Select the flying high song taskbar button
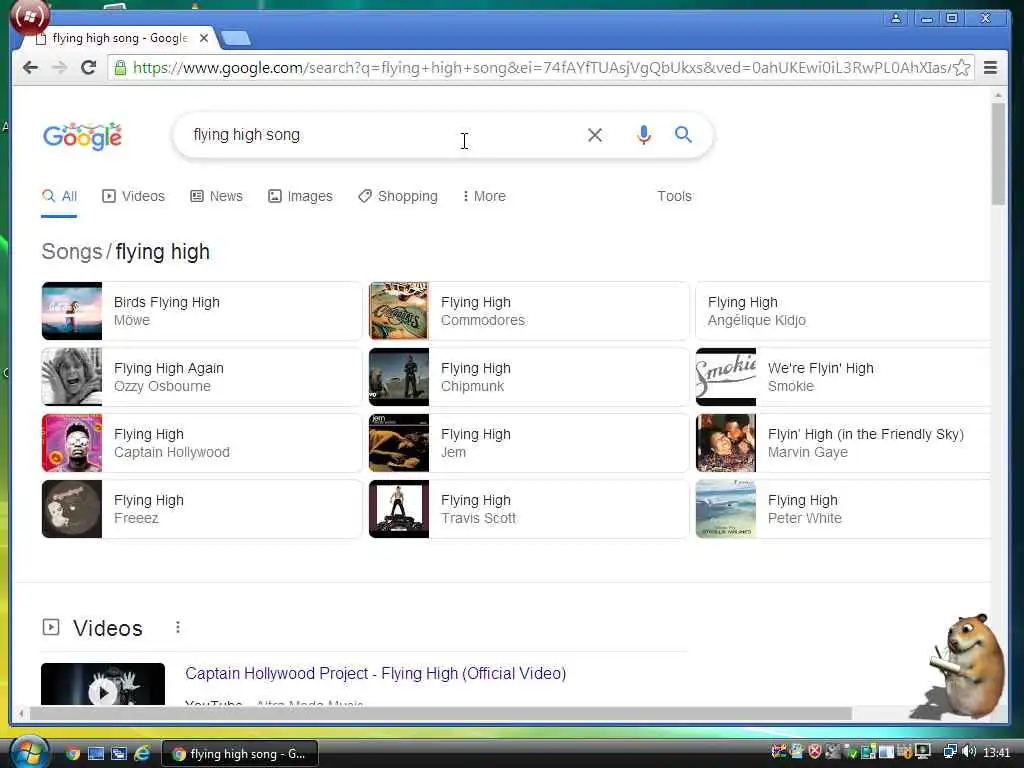Screen dimensions: 1024x768 tap(240, 754)
